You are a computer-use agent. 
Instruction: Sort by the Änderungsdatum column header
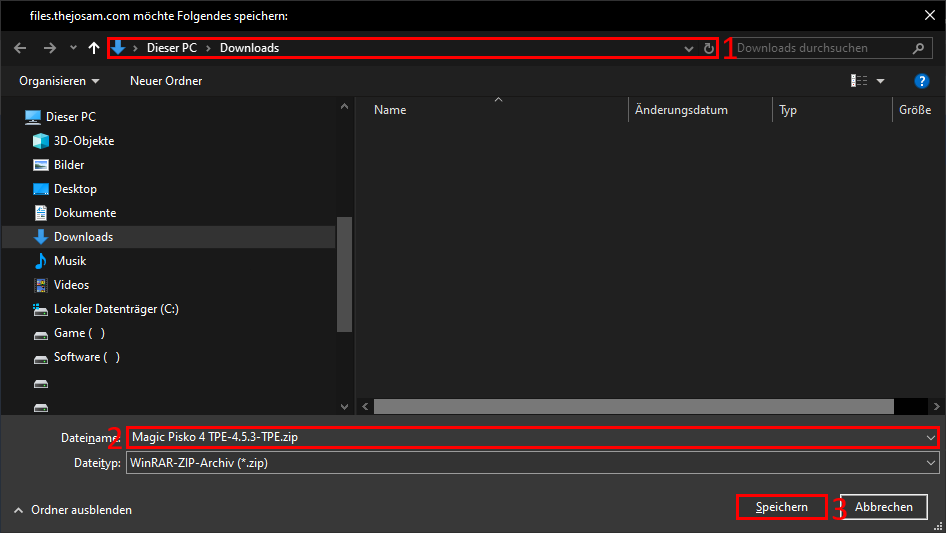[x=681, y=110]
